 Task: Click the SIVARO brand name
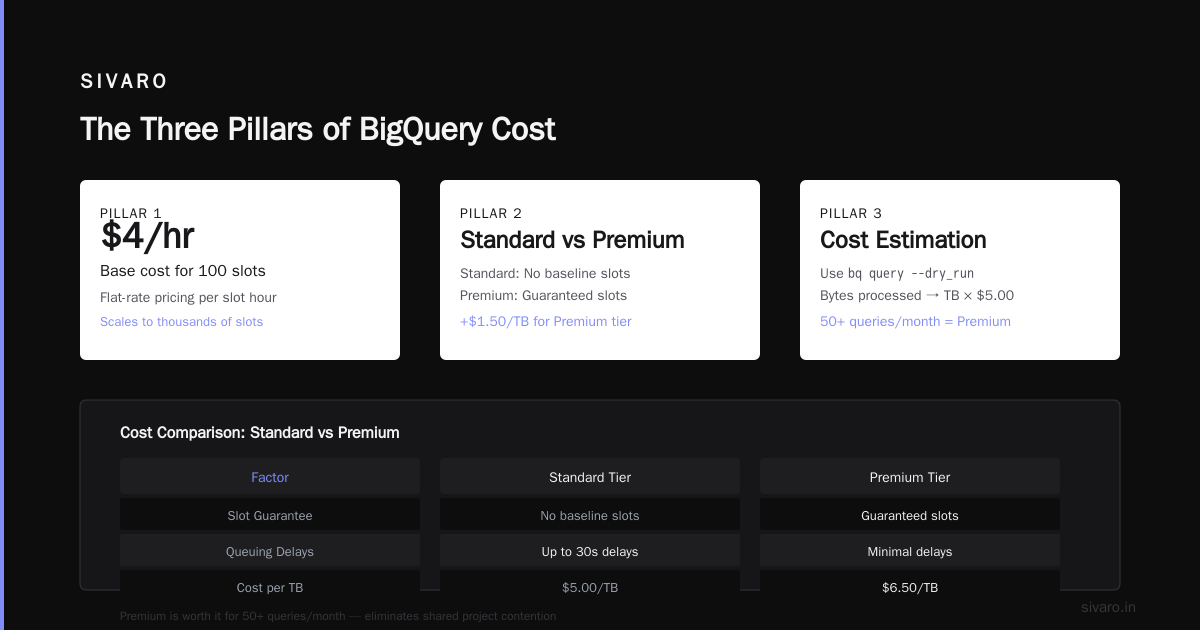click(124, 82)
